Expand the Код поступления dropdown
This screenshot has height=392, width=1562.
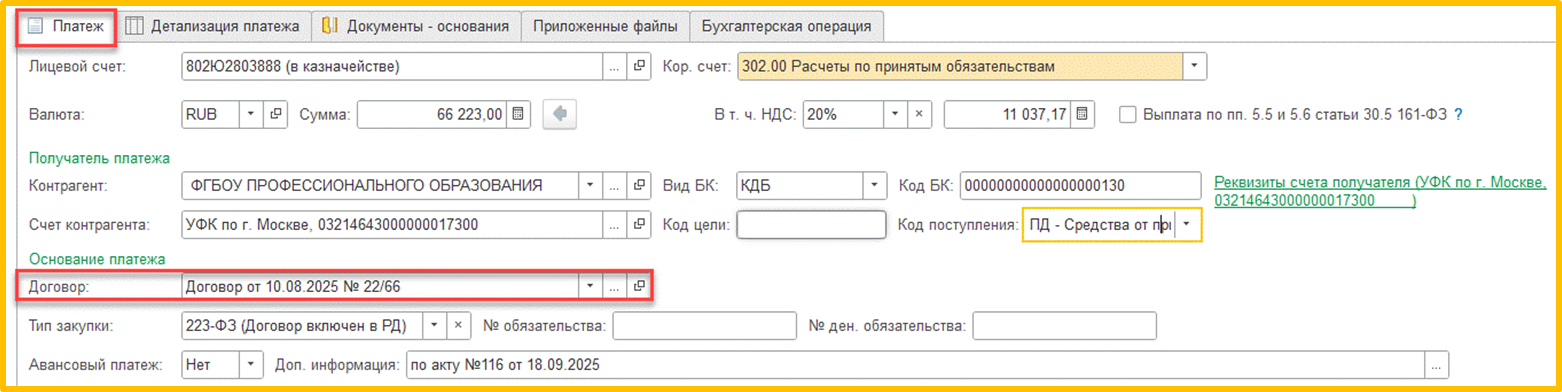coord(1187,225)
